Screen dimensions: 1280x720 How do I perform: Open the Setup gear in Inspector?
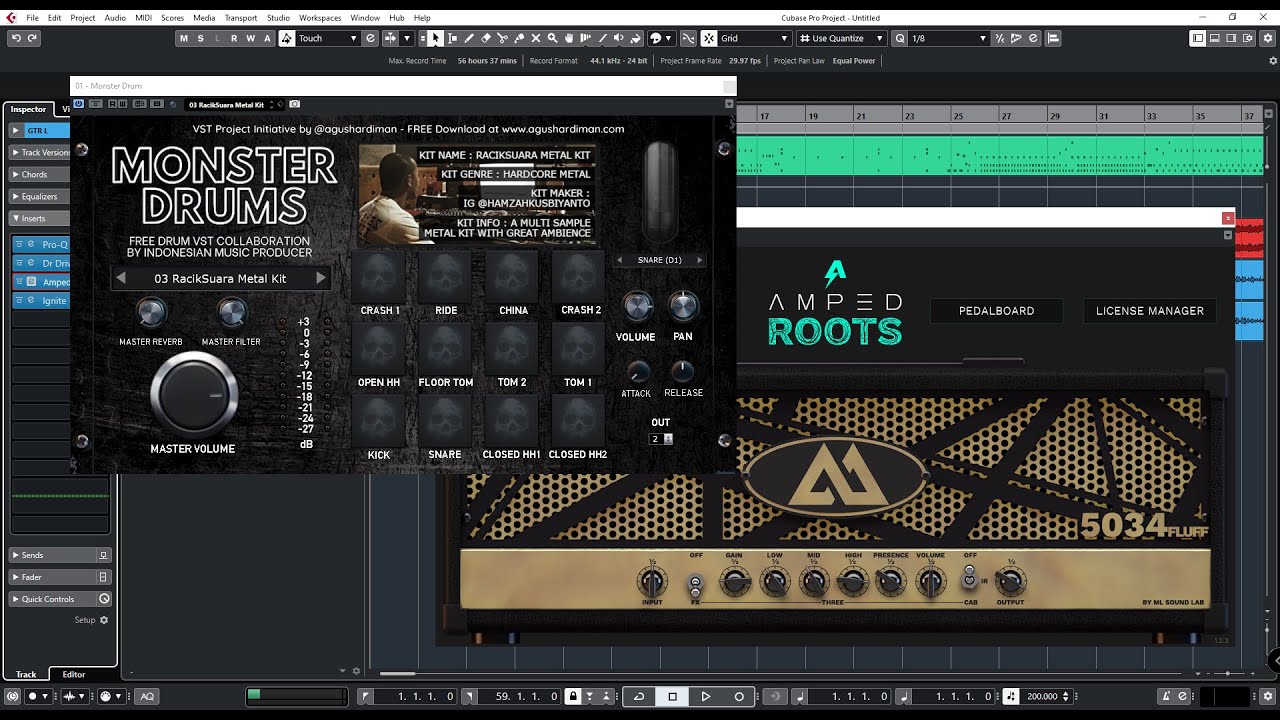point(103,620)
